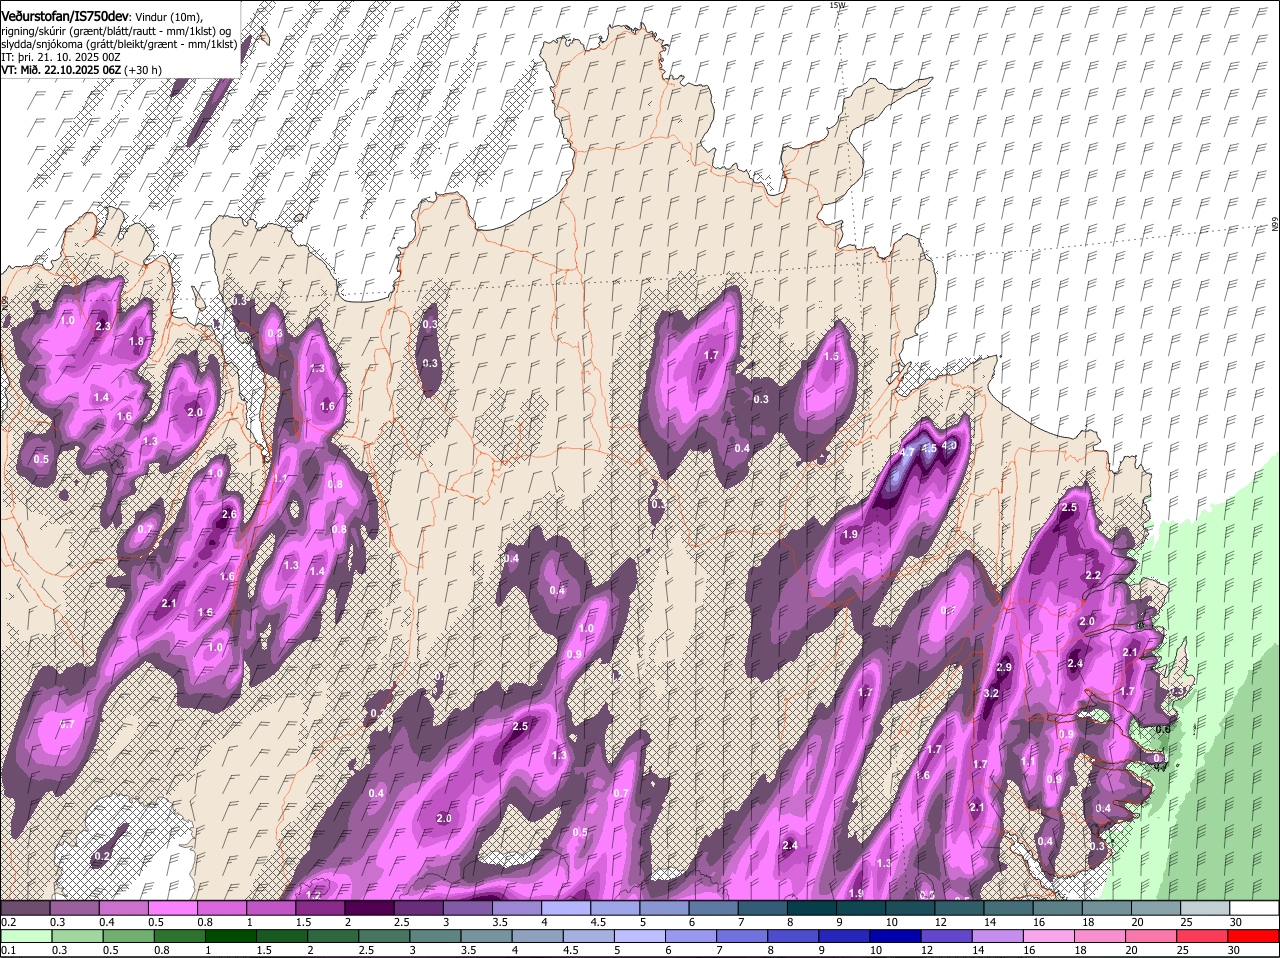This screenshot has height=958, width=1280.
Task: Click the 2.2 precipitation value on the map
Action: tap(1093, 575)
